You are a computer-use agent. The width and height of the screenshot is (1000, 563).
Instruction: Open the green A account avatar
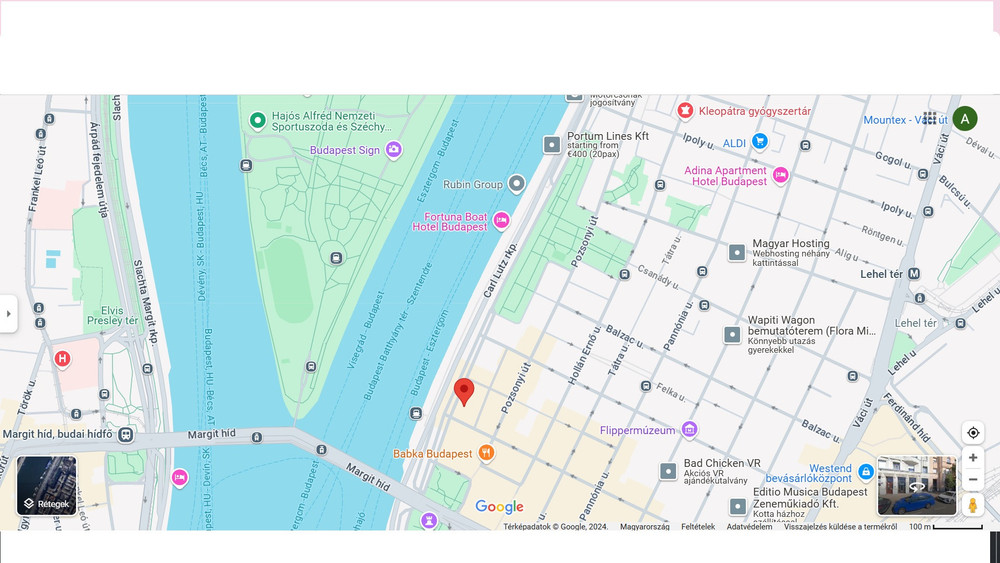click(x=965, y=119)
